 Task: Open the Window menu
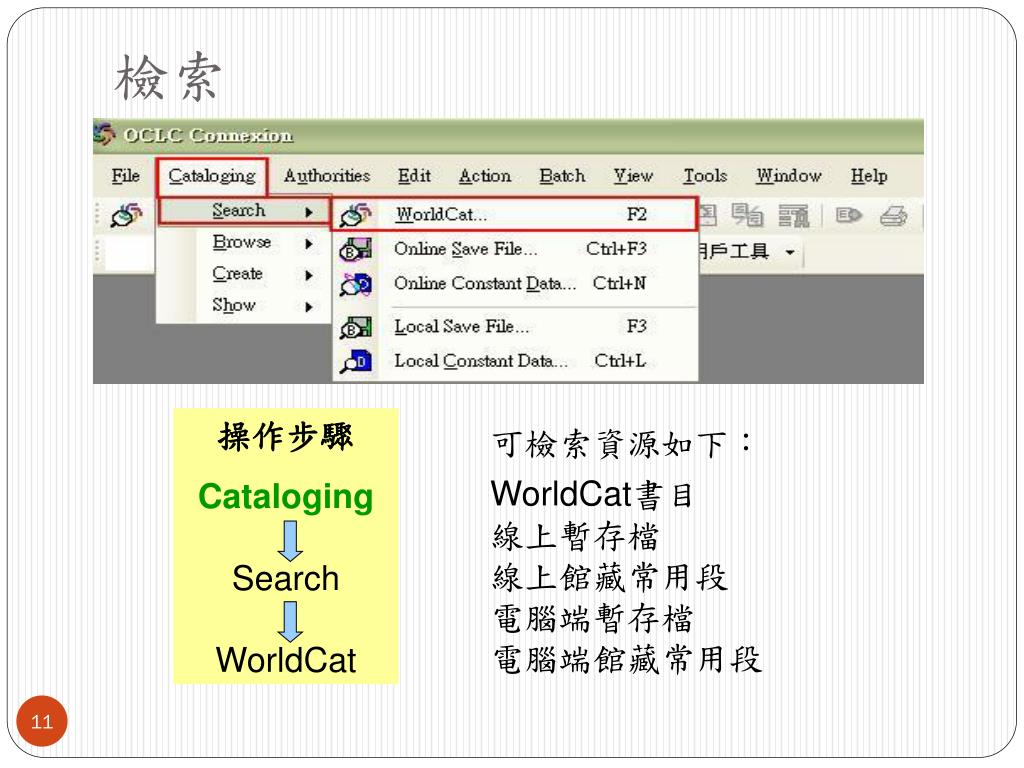coord(788,176)
